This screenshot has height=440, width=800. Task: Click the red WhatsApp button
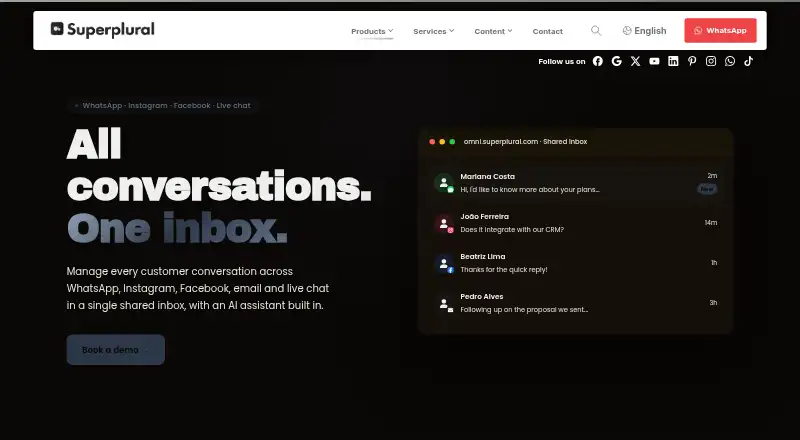[x=720, y=31]
